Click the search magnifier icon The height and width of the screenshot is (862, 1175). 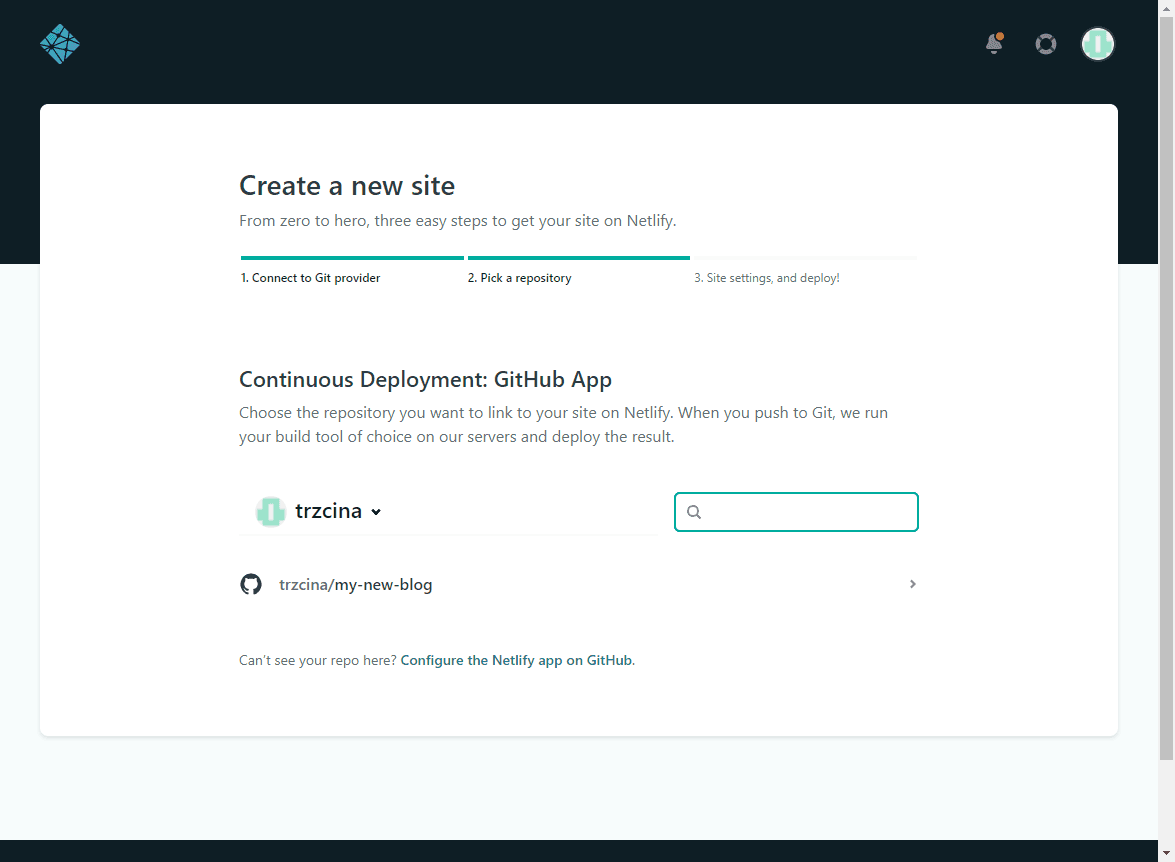pyautogui.click(x=694, y=512)
